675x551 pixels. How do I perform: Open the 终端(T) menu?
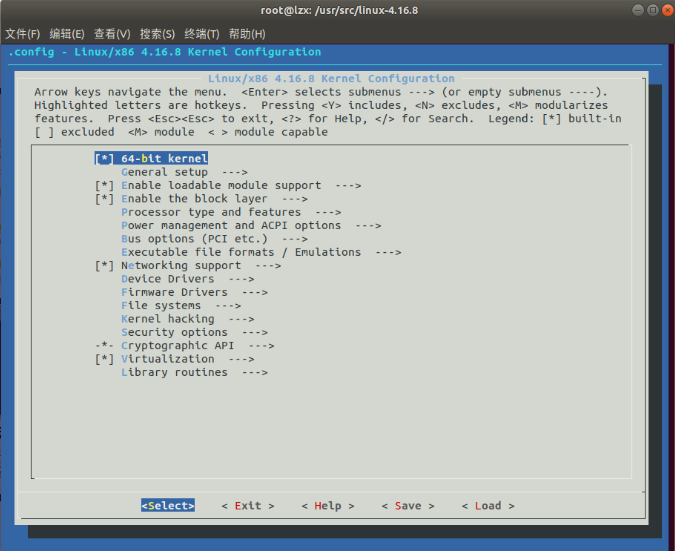pos(202,34)
